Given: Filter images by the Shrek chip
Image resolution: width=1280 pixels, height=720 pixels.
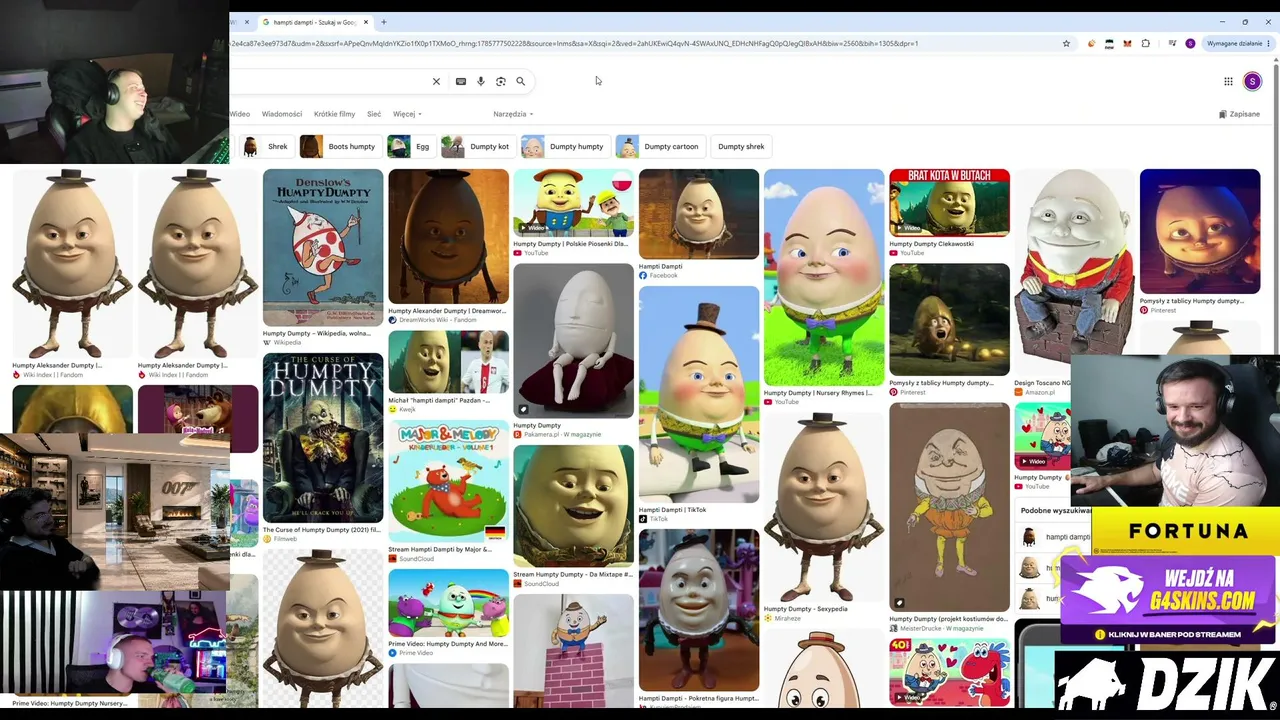Looking at the screenshot, I should (x=265, y=146).
